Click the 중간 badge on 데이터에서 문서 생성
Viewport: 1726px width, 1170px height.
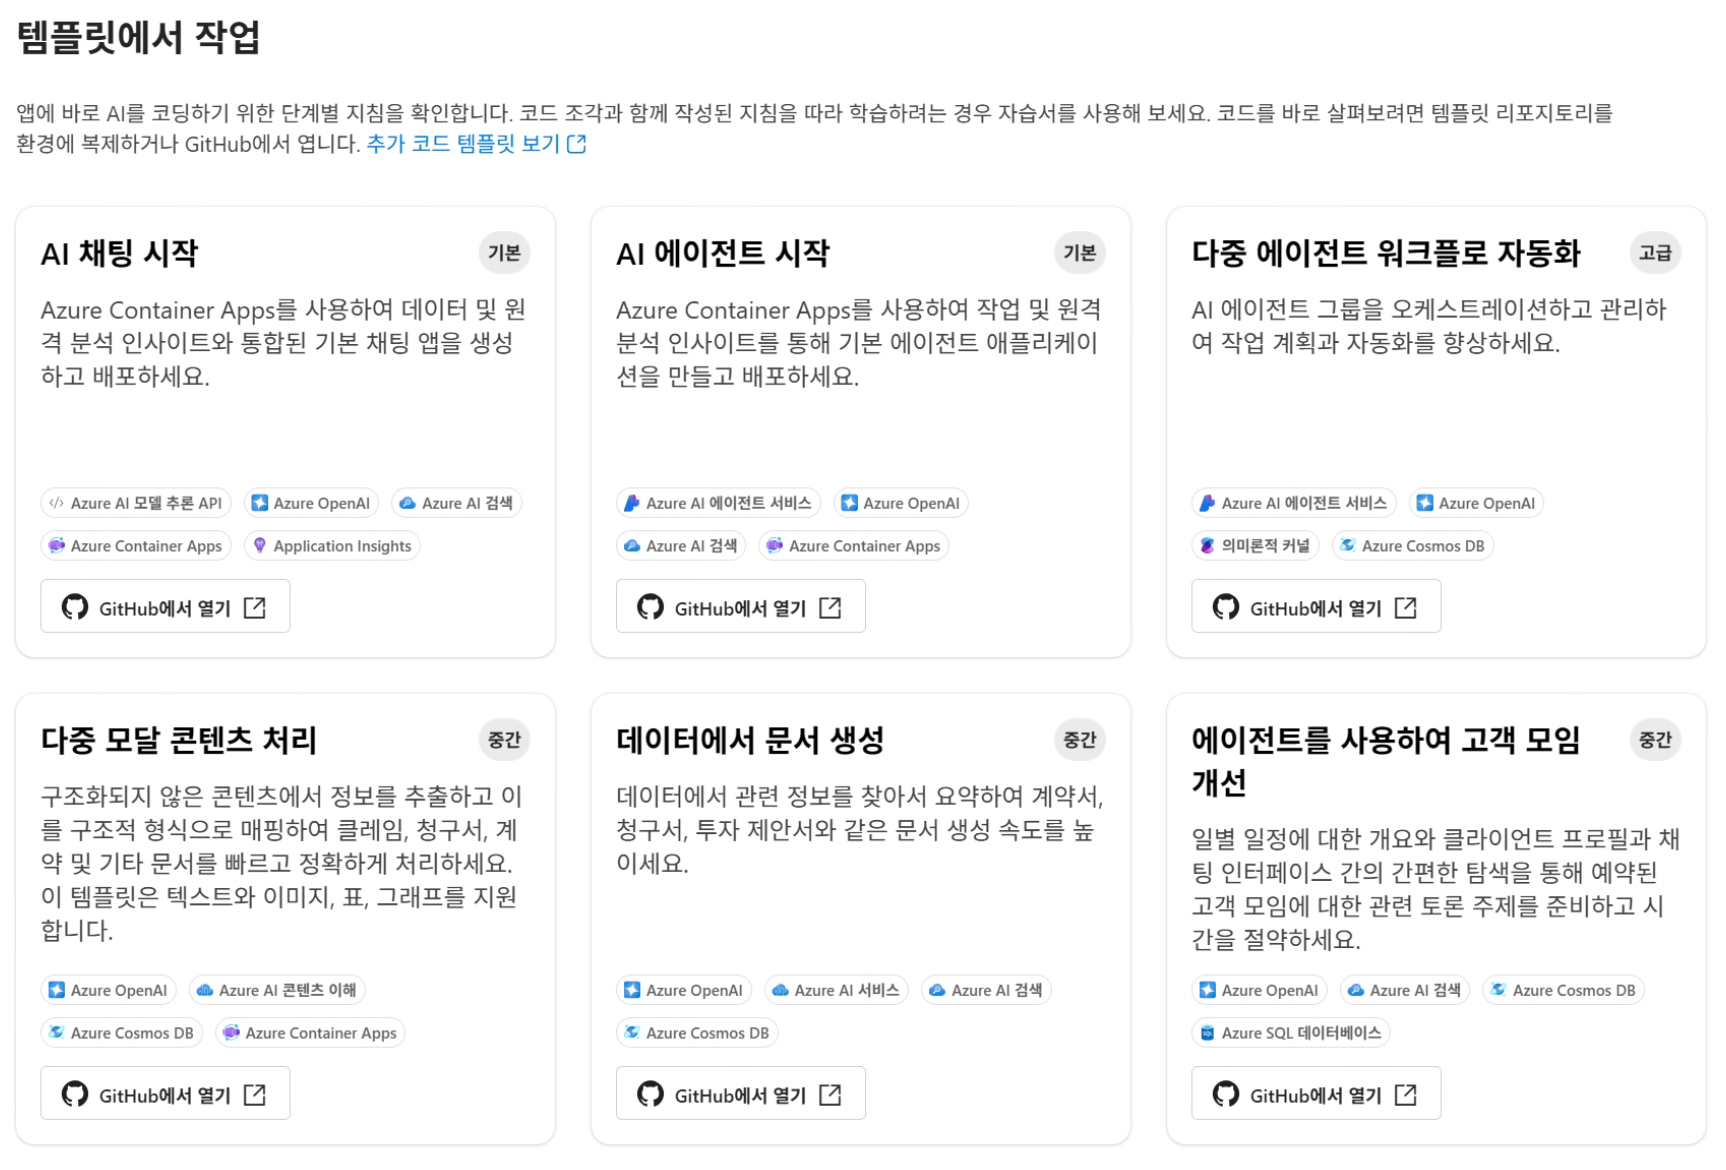(1079, 740)
